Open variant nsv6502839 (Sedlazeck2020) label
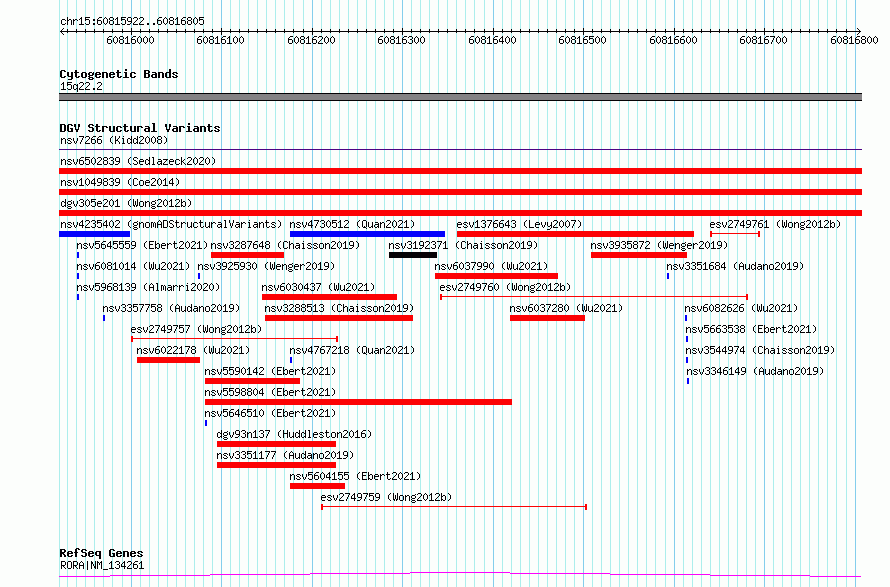 [x=138, y=161]
